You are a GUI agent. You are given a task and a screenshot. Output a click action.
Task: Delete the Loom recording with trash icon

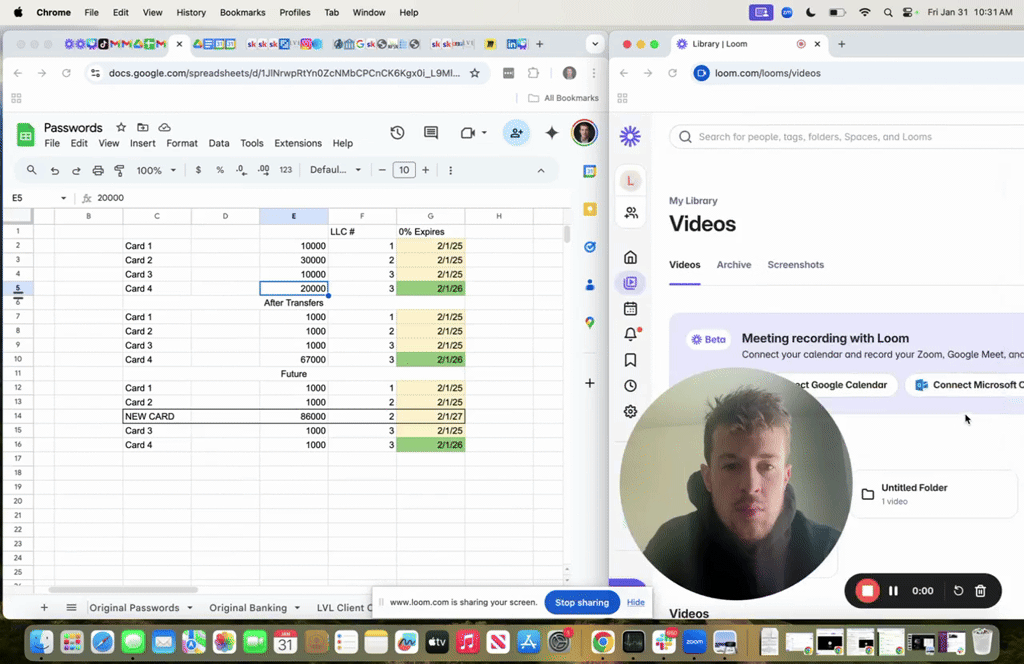click(x=980, y=591)
